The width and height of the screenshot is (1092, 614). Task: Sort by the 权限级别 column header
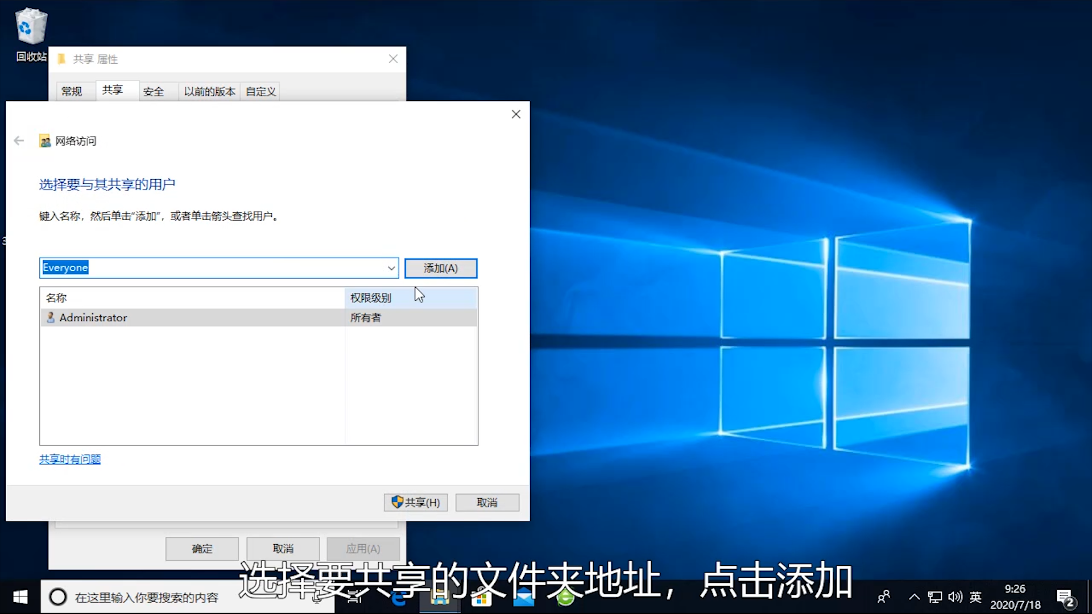tap(410, 298)
